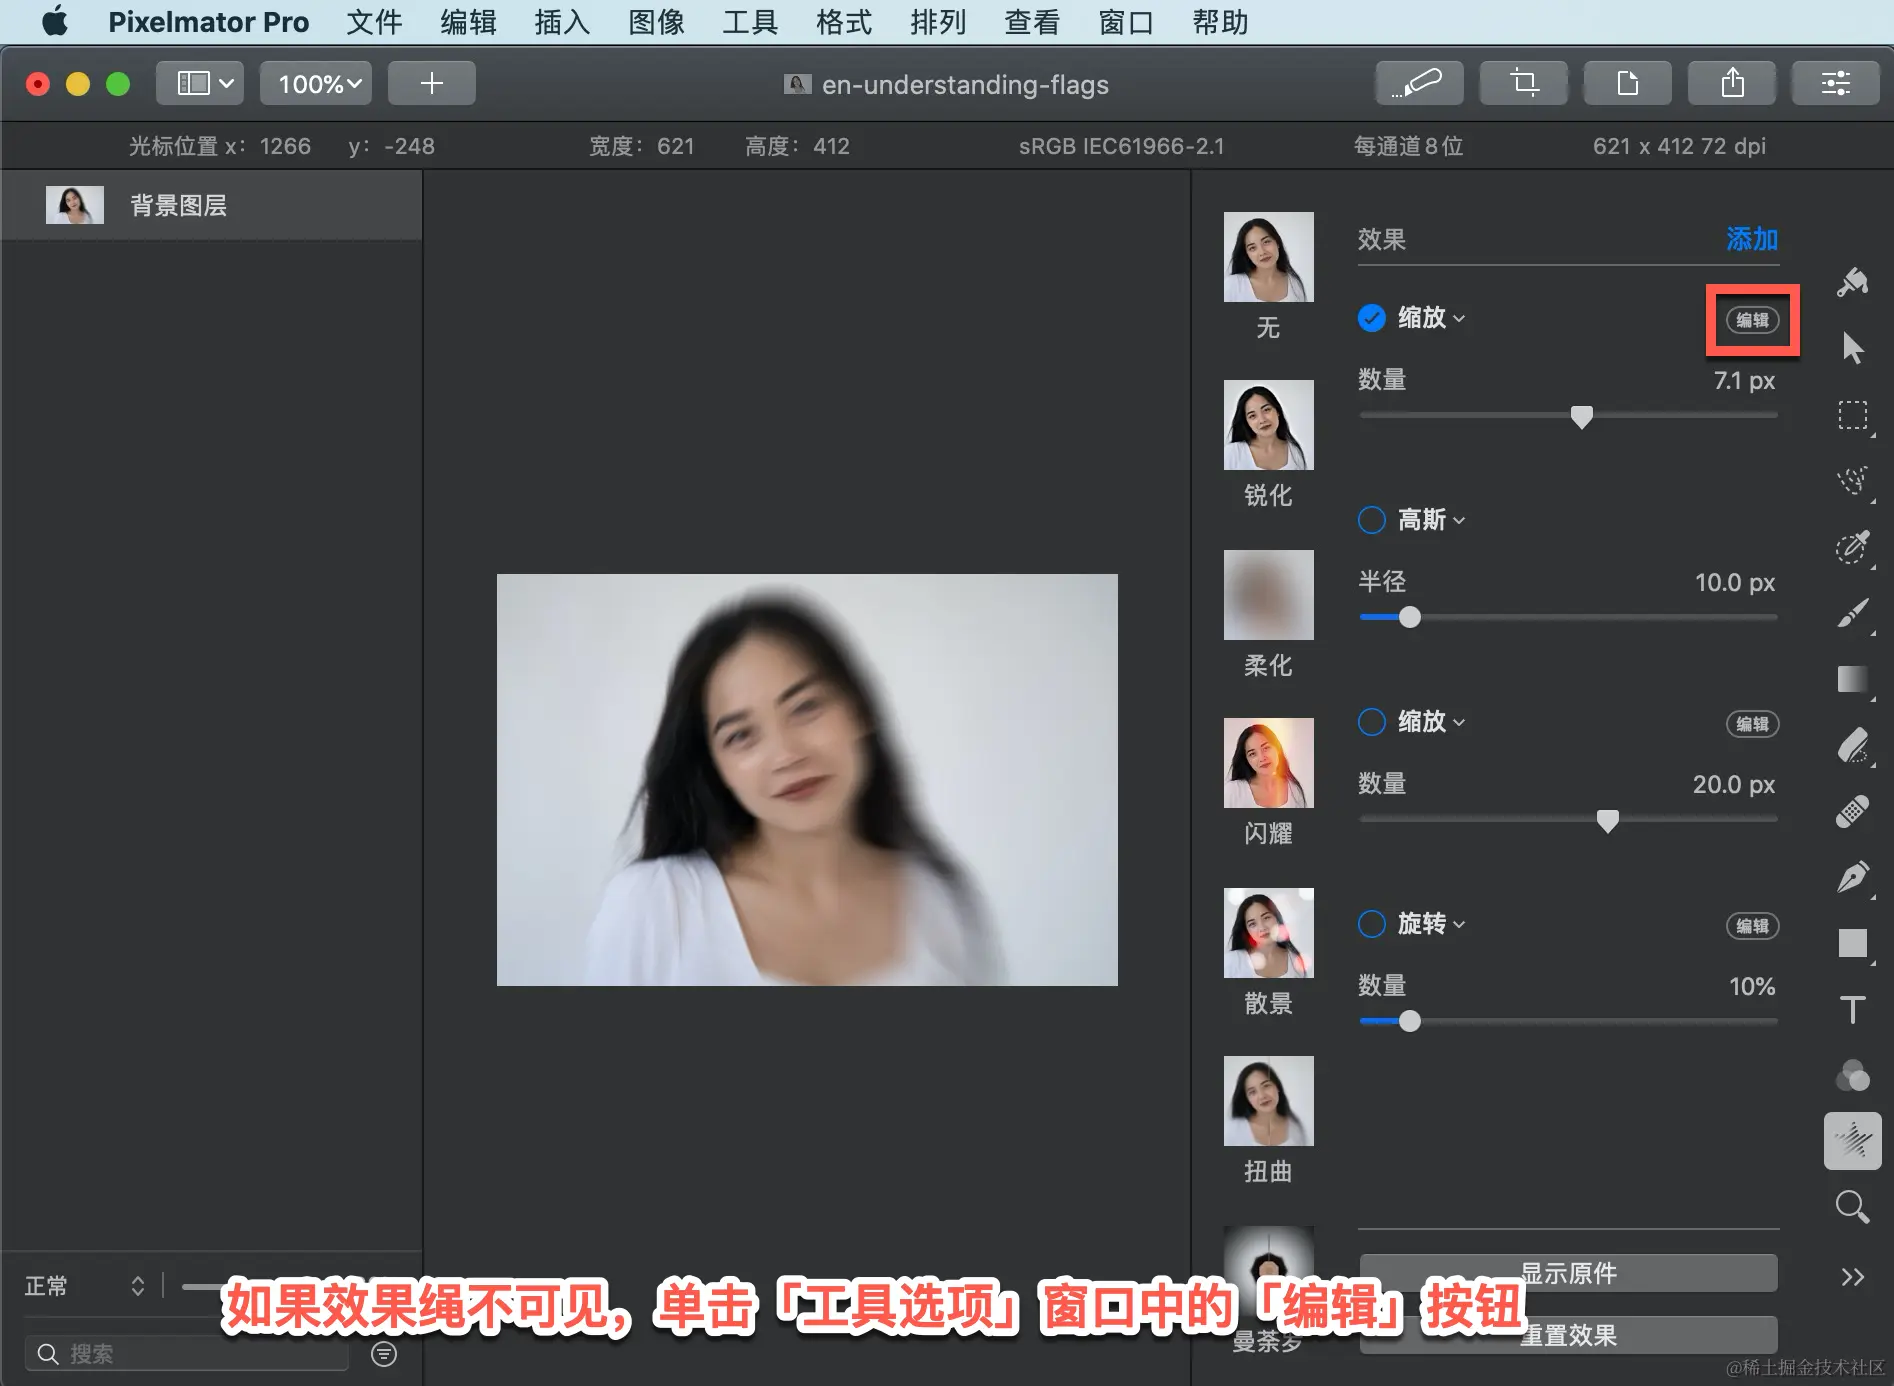This screenshot has width=1894, height=1386.
Task: Choose the Erase tool
Action: pos(1852,745)
